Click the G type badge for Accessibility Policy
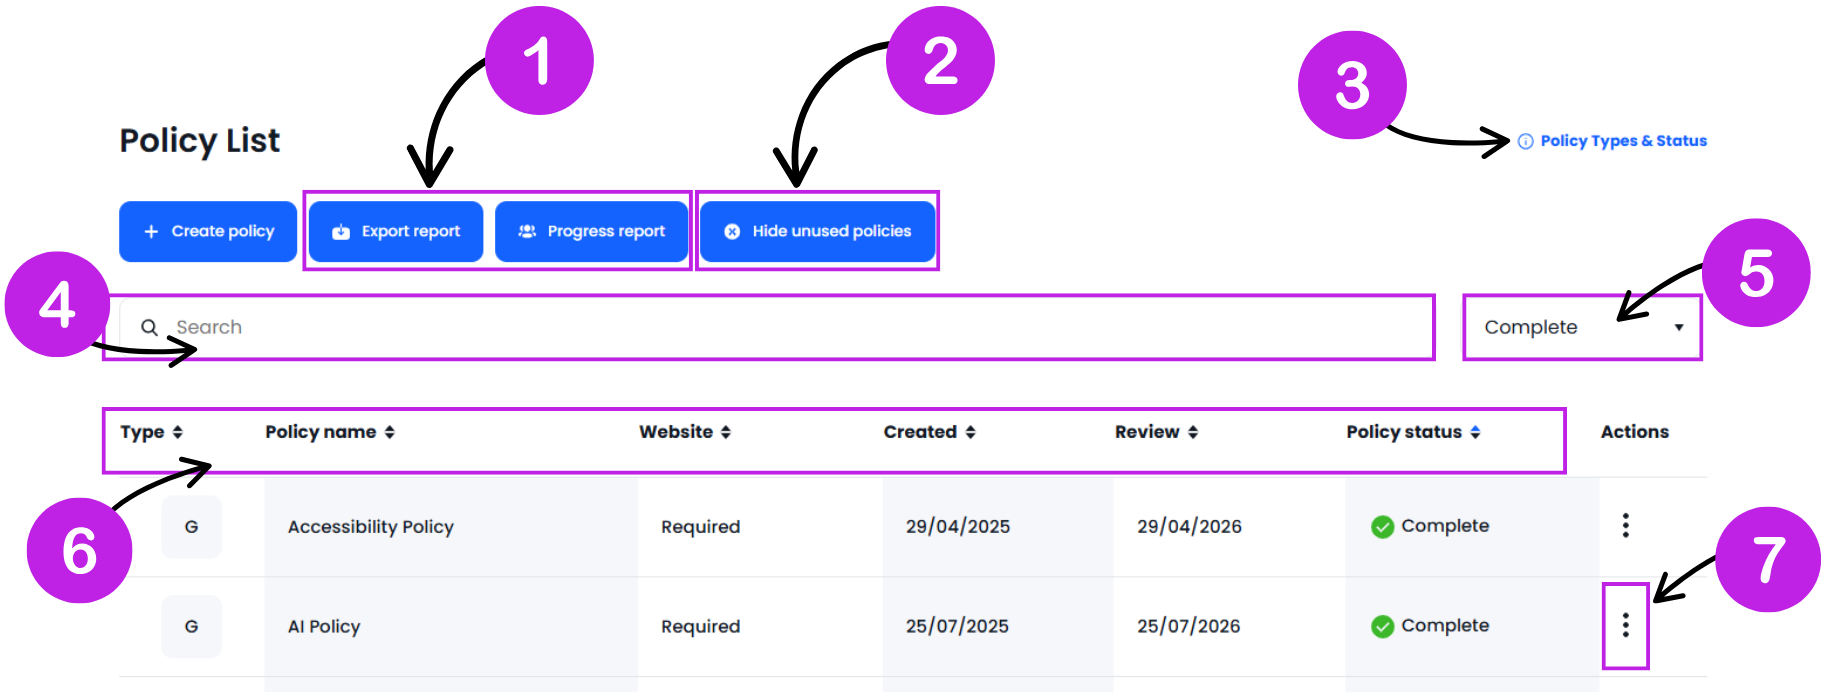 [191, 526]
